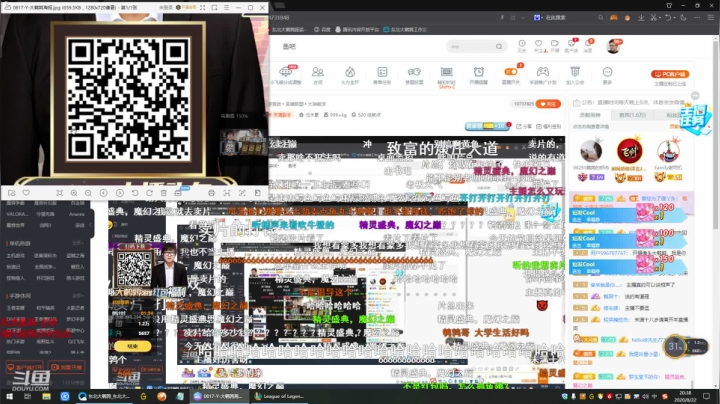Screen dimensions: 720x404
Task: Click the share link under the room title
Action: [524, 126]
